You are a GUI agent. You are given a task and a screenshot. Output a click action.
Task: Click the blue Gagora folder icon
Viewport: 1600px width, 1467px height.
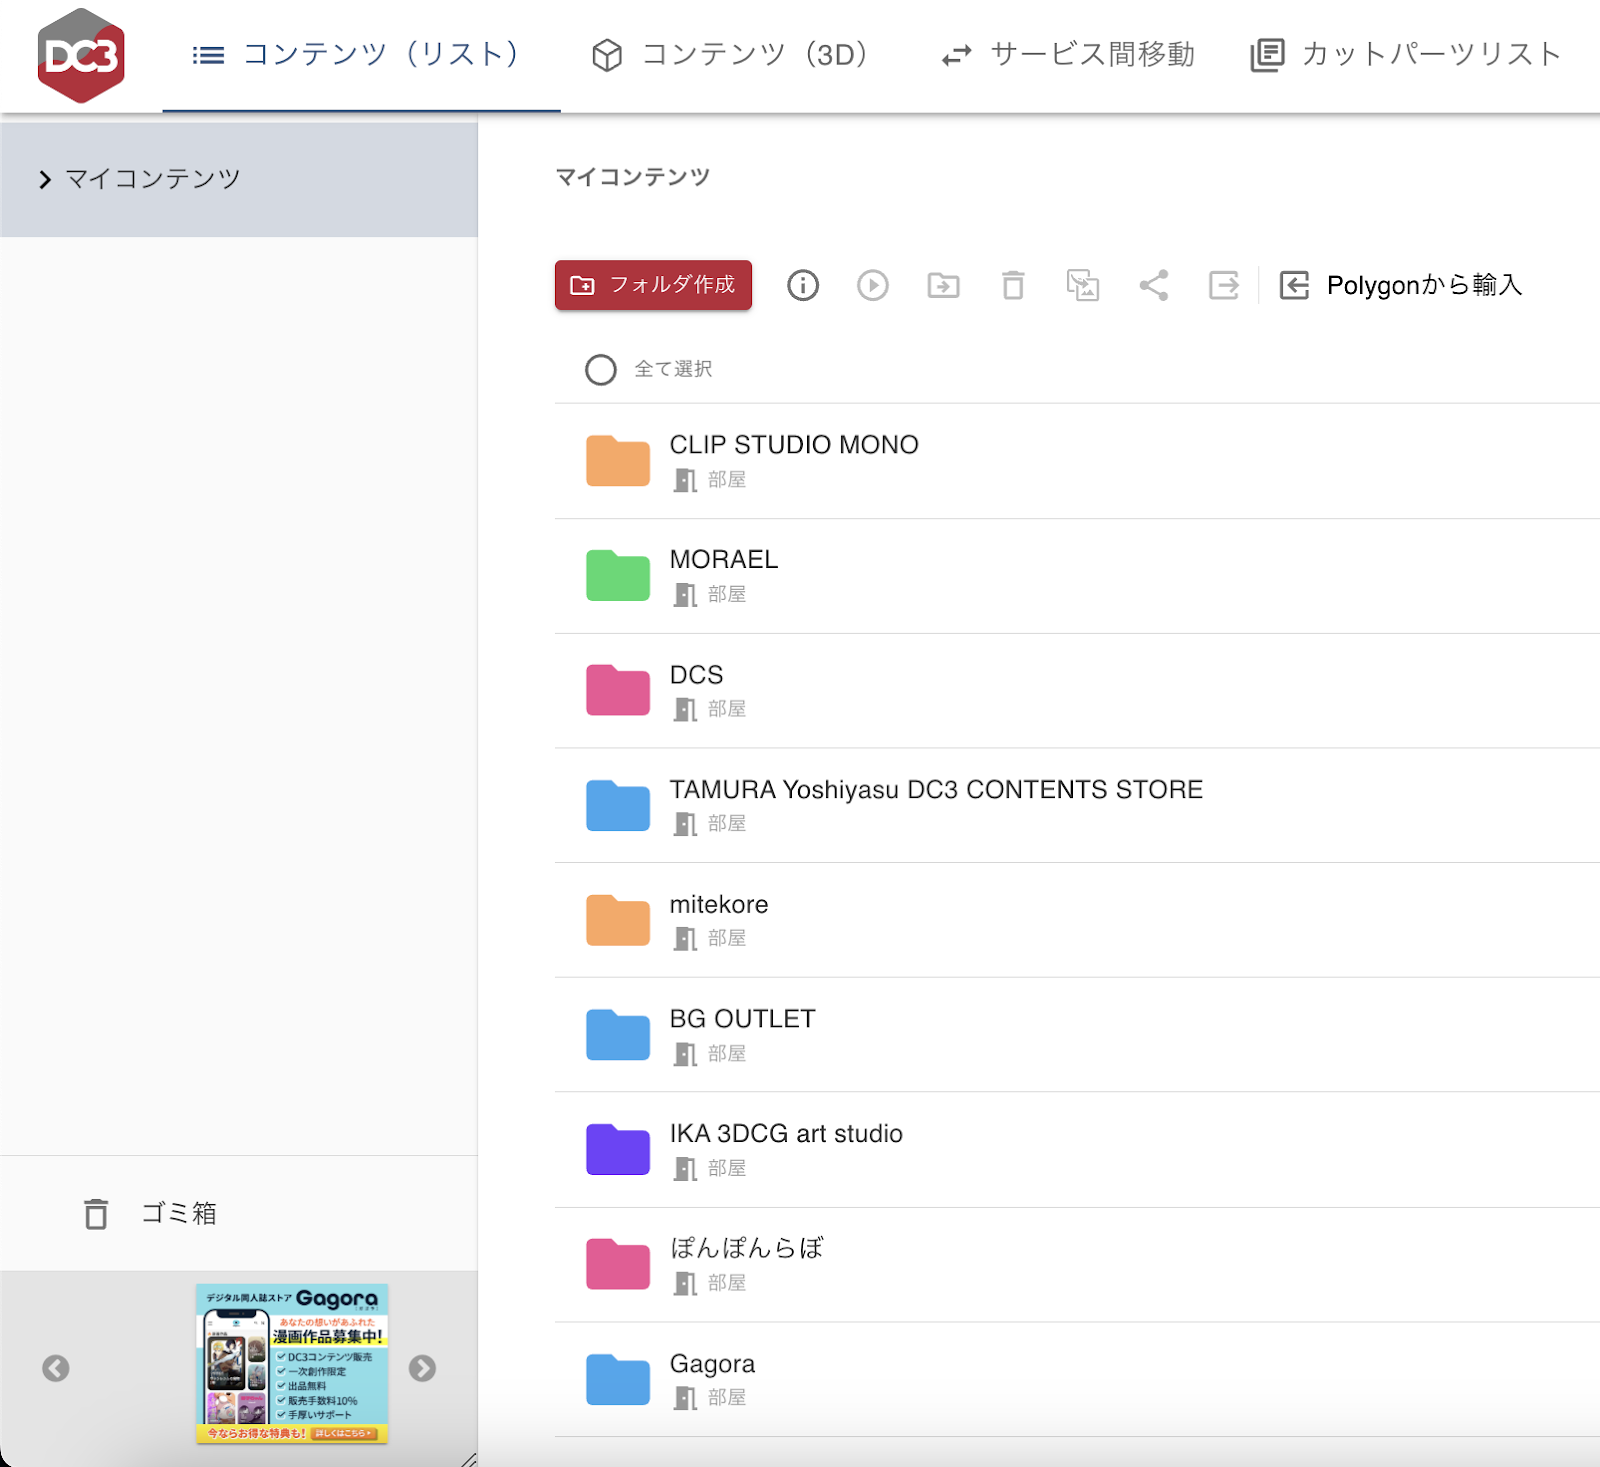(618, 1379)
